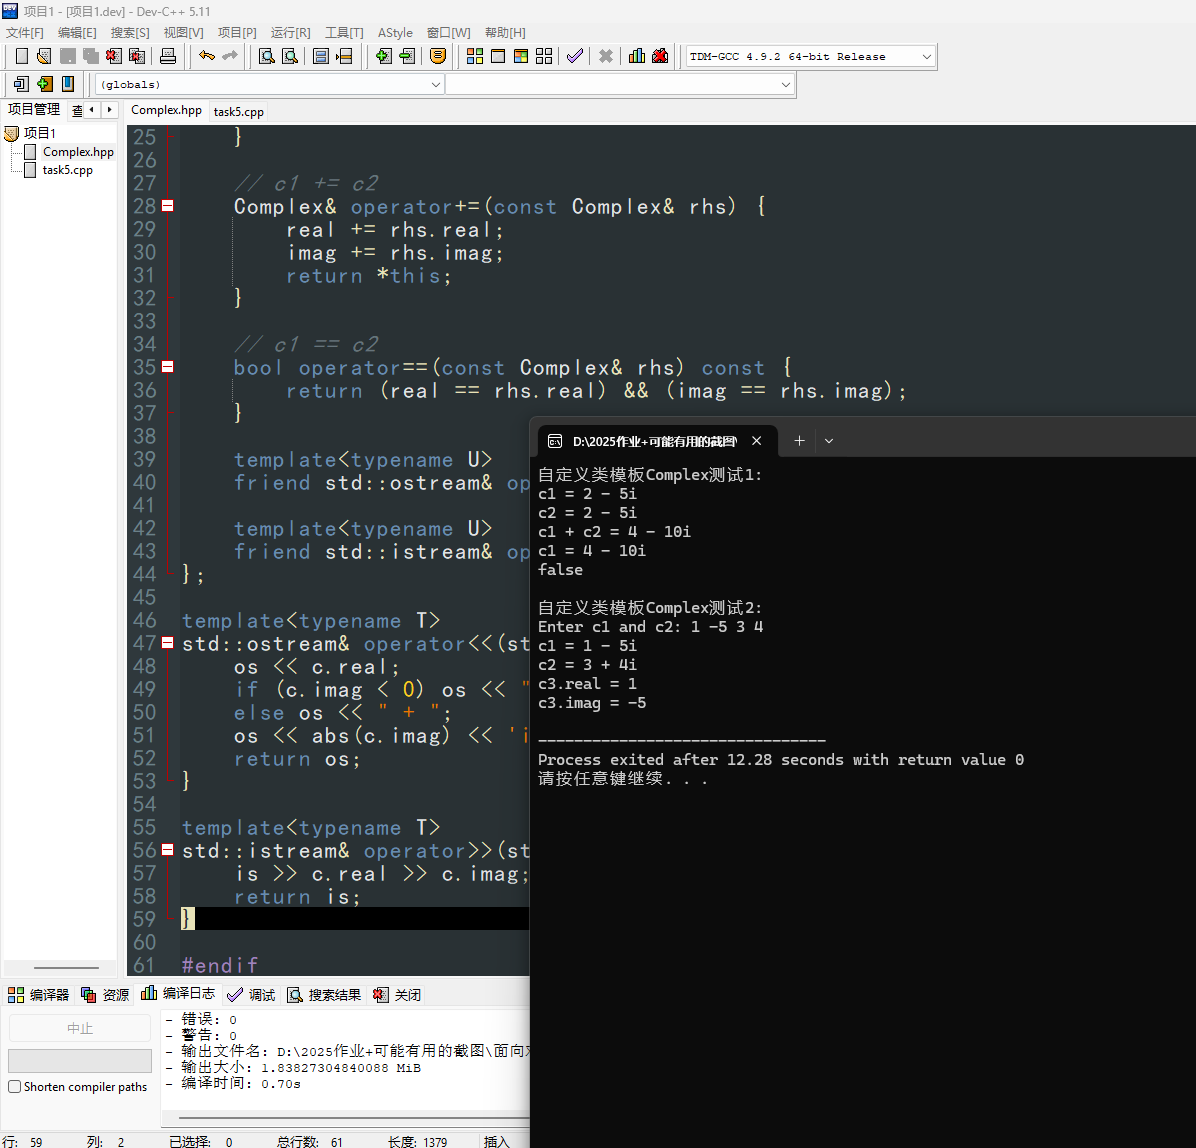Image resolution: width=1196 pixels, height=1148 pixels.
Task: Collapse the code fold at line 47
Action: [x=167, y=643]
